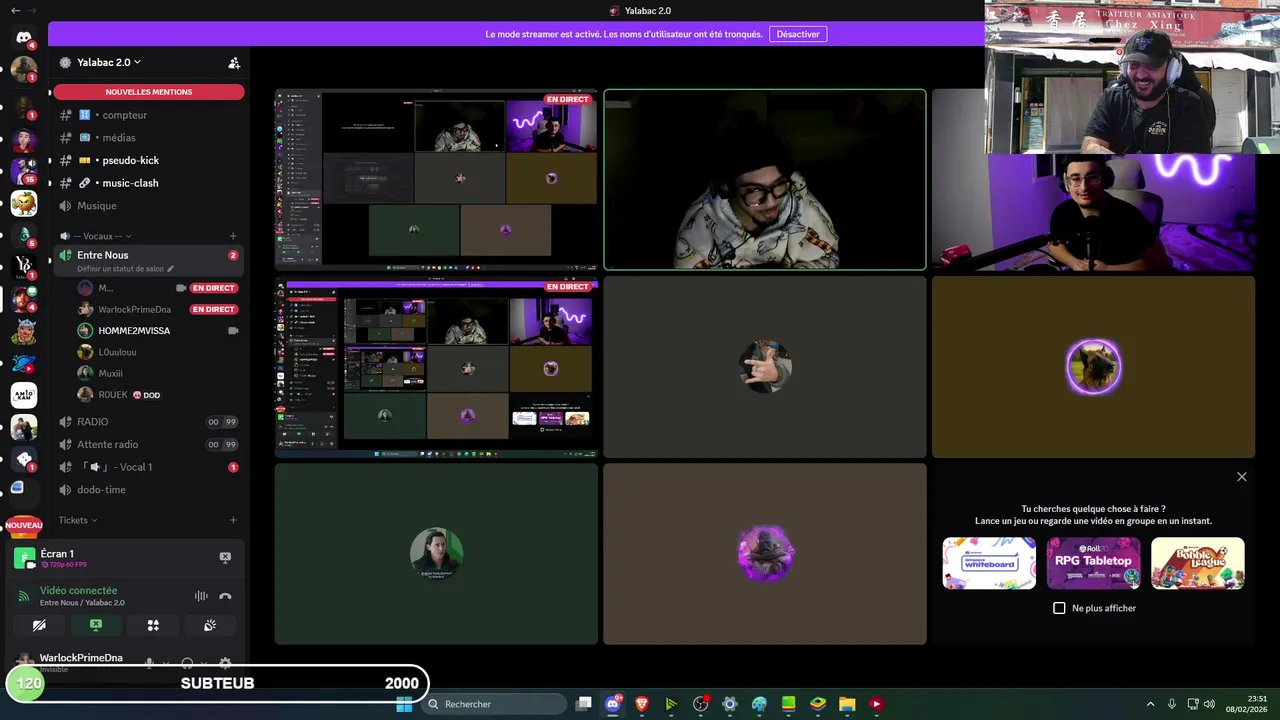This screenshot has height=720, width=1280.
Task: Open taskbar Task View icon
Action: pos(584,704)
